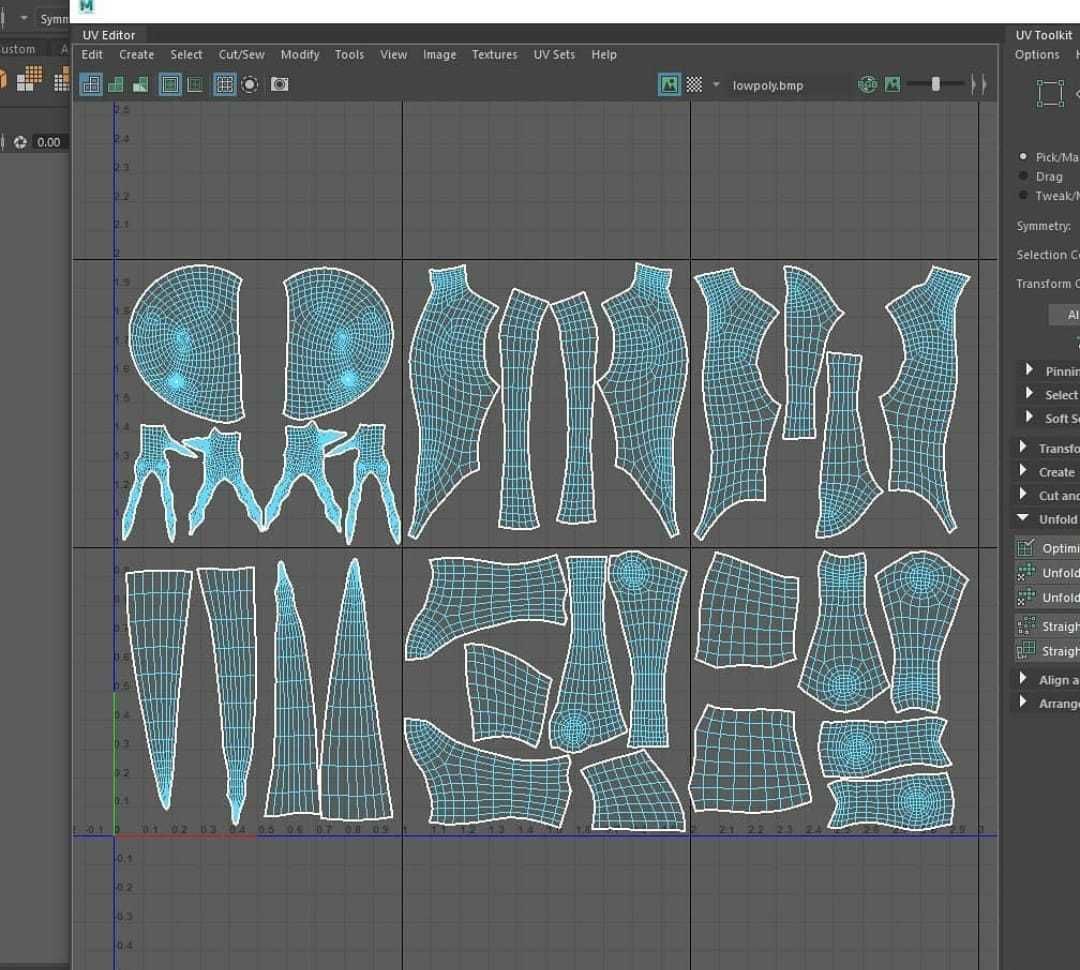The width and height of the screenshot is (1080, 970).
Task: Open the Tools menu
Action: click(349, 54)
